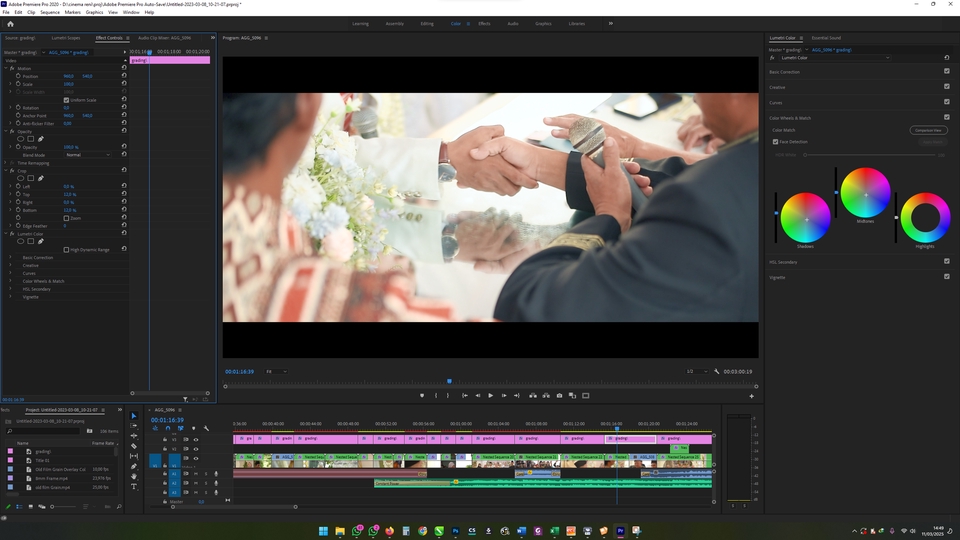Expand Basic Correction in Effect Controls
This screenshot has width=960, height=540.
click(10, 257)
